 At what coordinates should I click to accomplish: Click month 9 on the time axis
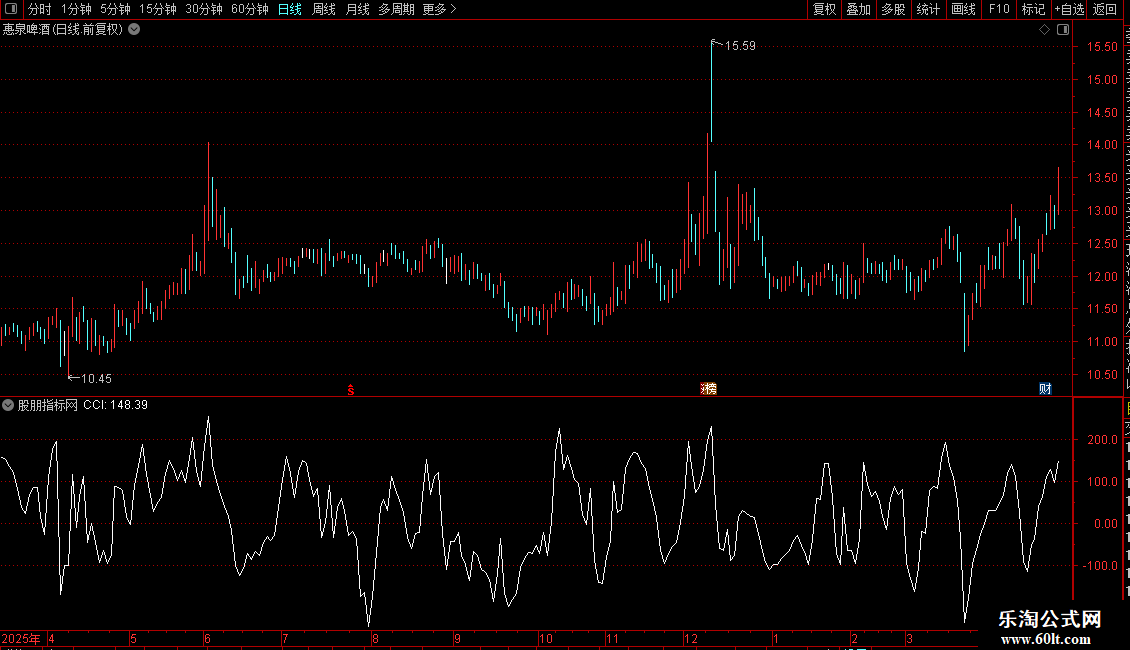(458, 638)
